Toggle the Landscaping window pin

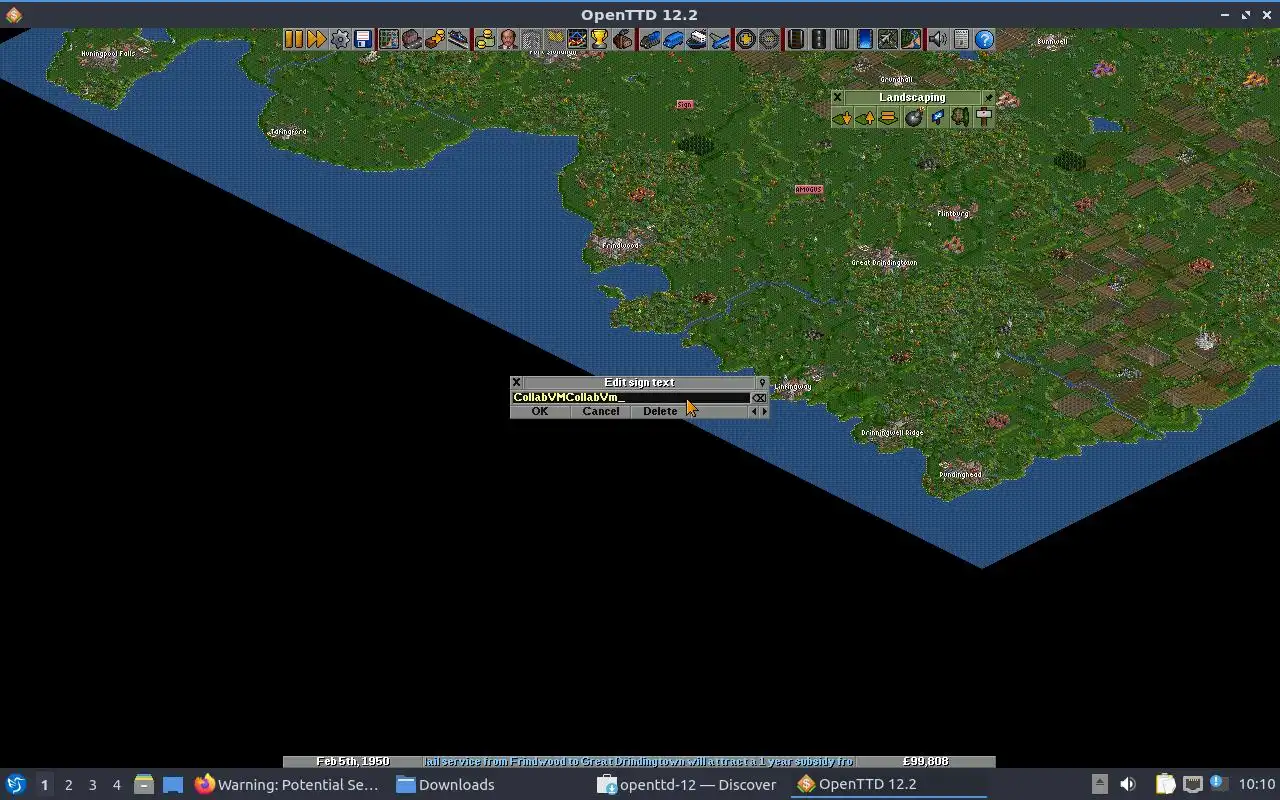989,97
